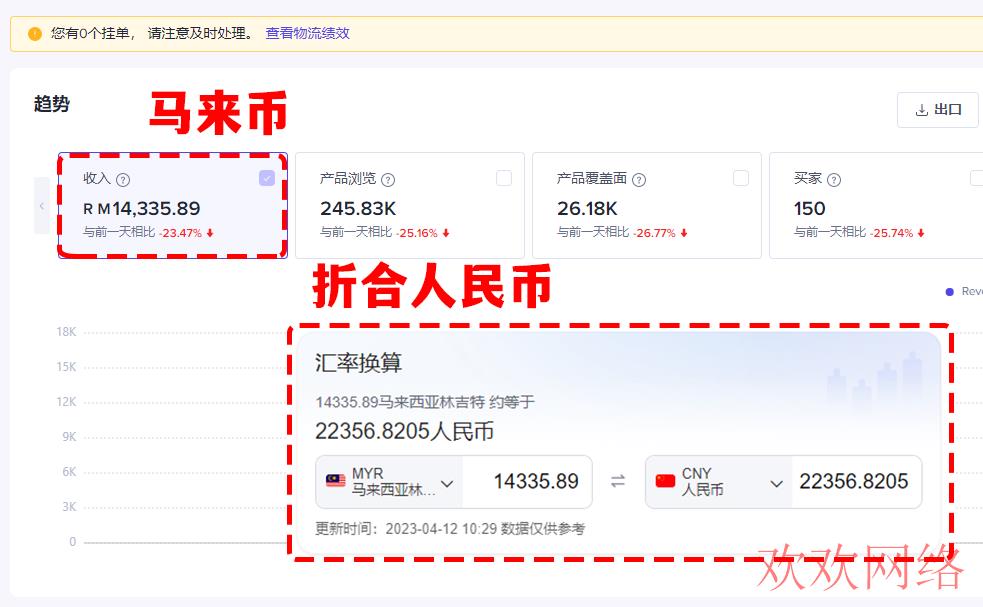Click the China flag icon
The height and width of the screenshot is (607, 983).
click(665, 482)
